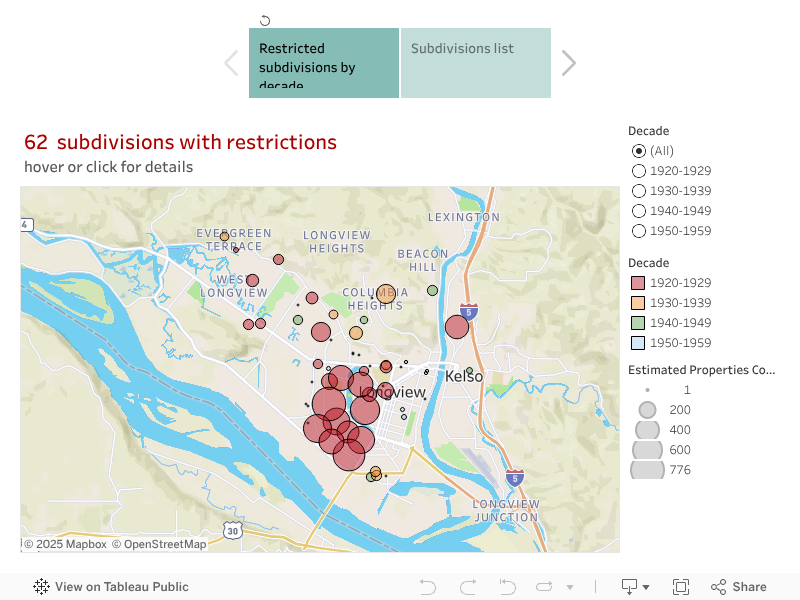This screenshot has height=600, width=800.
Task: Choose the 1940-1949 decade filter
Action: click(x=639, y=211)
